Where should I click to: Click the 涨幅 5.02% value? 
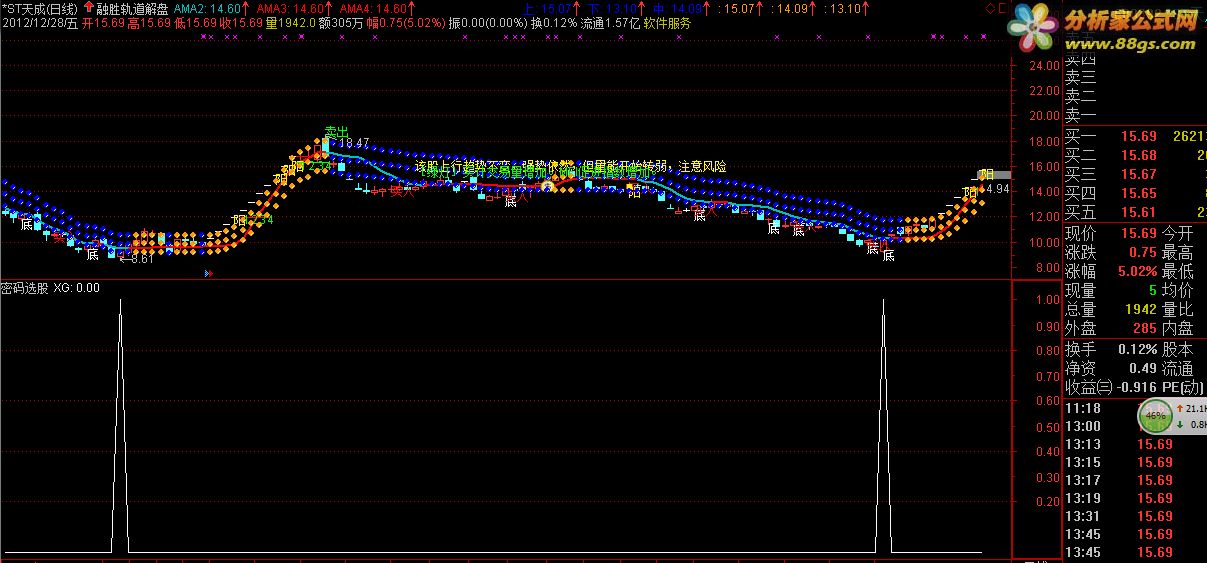coord(1138,271)
